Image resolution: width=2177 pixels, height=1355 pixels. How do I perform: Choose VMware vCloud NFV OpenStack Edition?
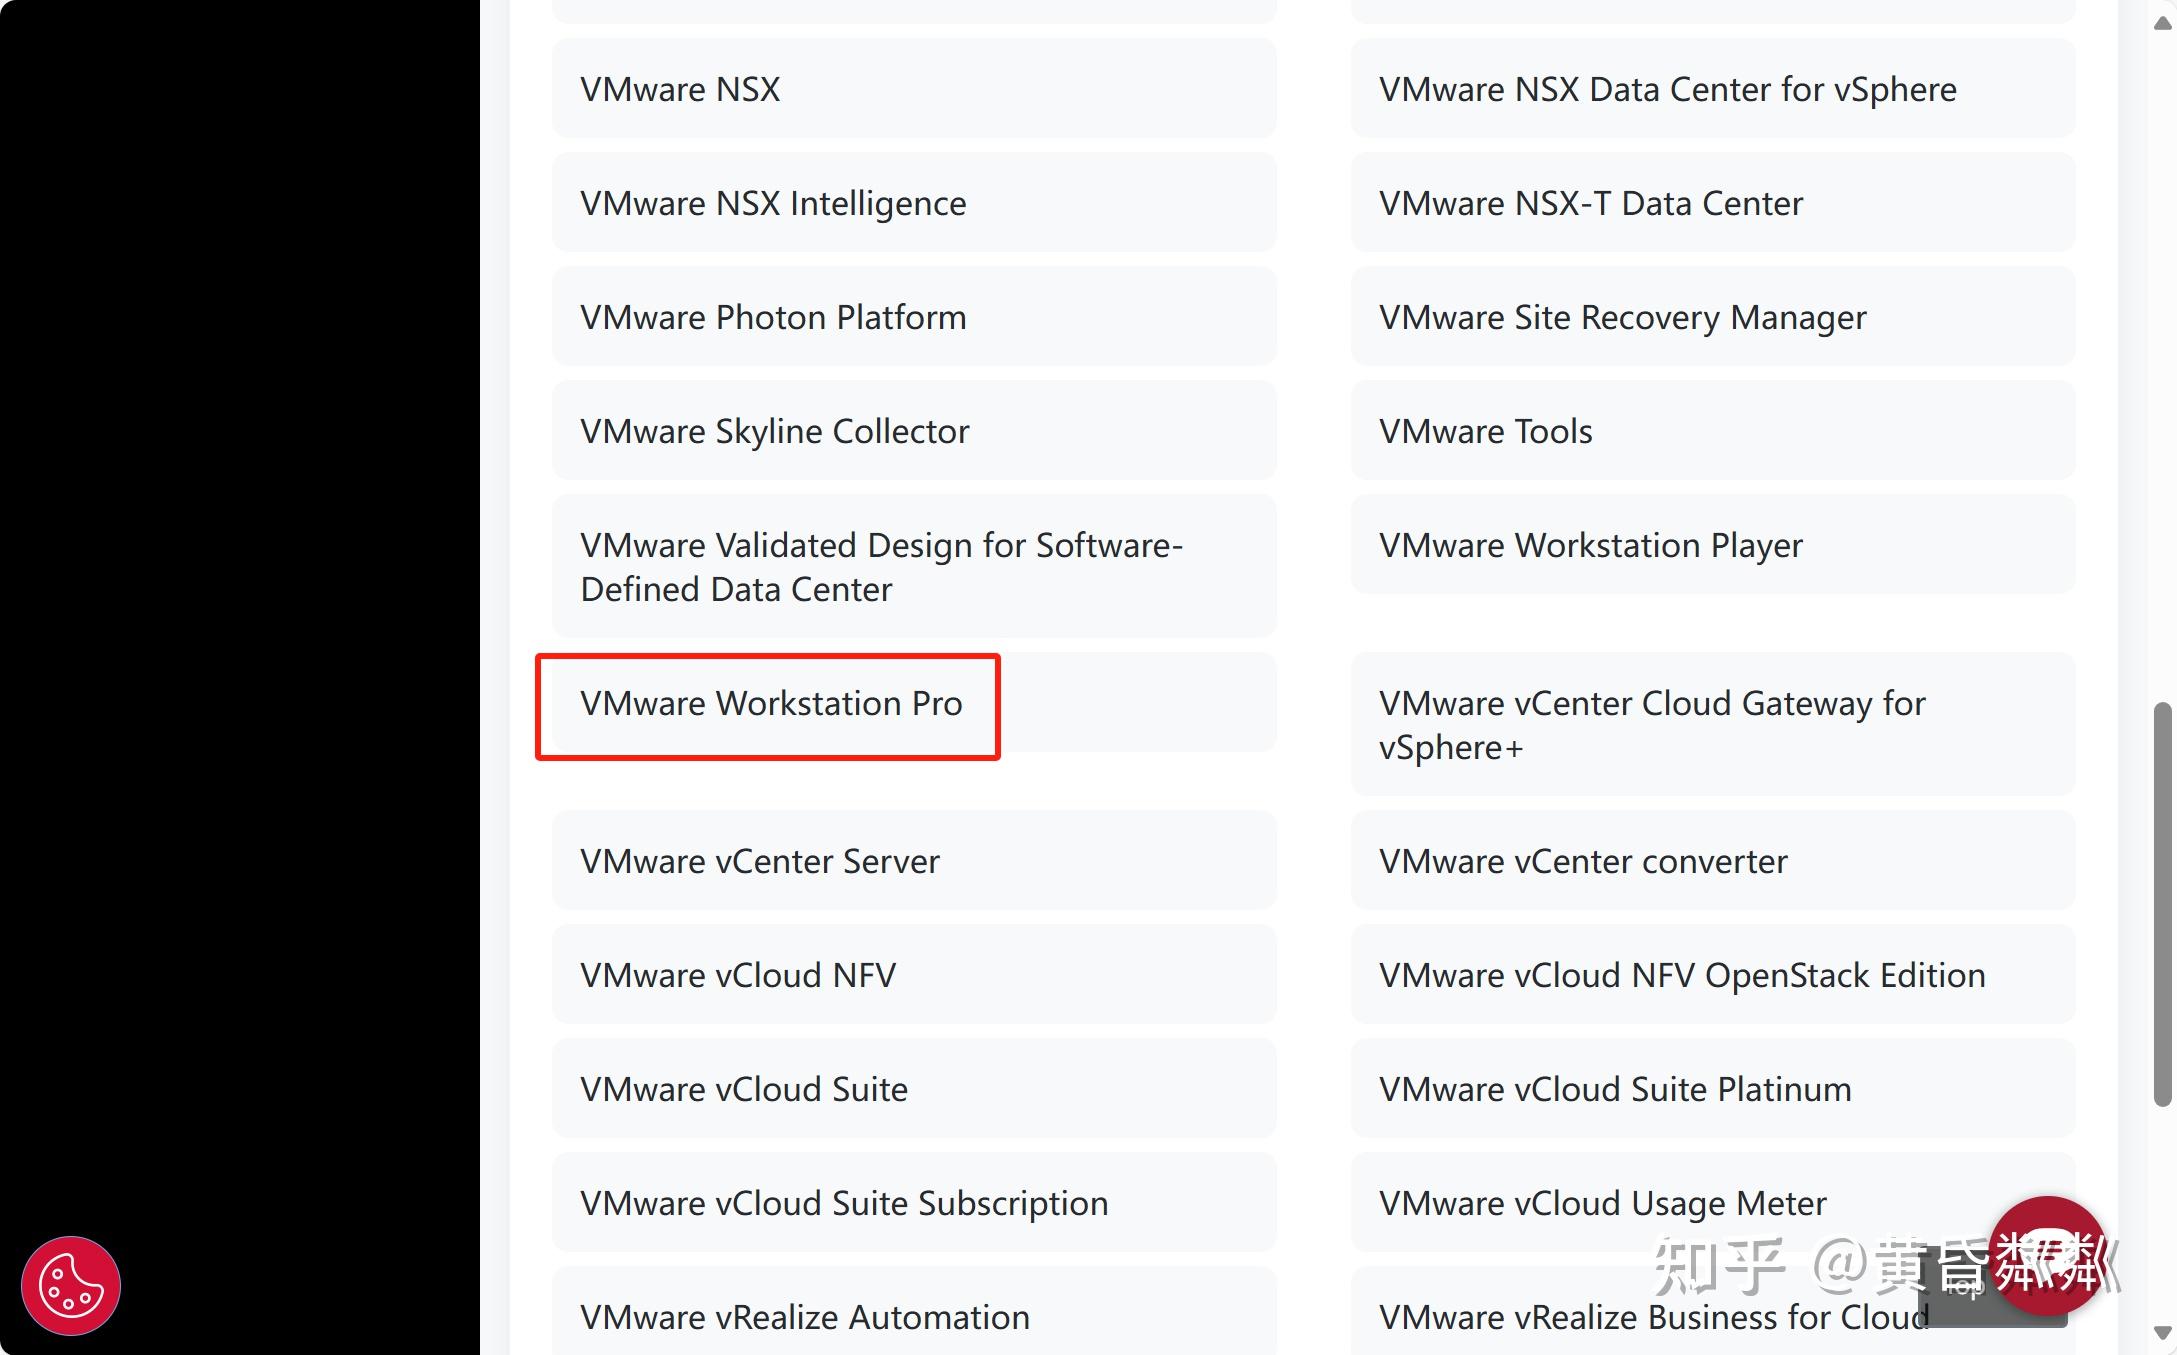[1681, 976]
